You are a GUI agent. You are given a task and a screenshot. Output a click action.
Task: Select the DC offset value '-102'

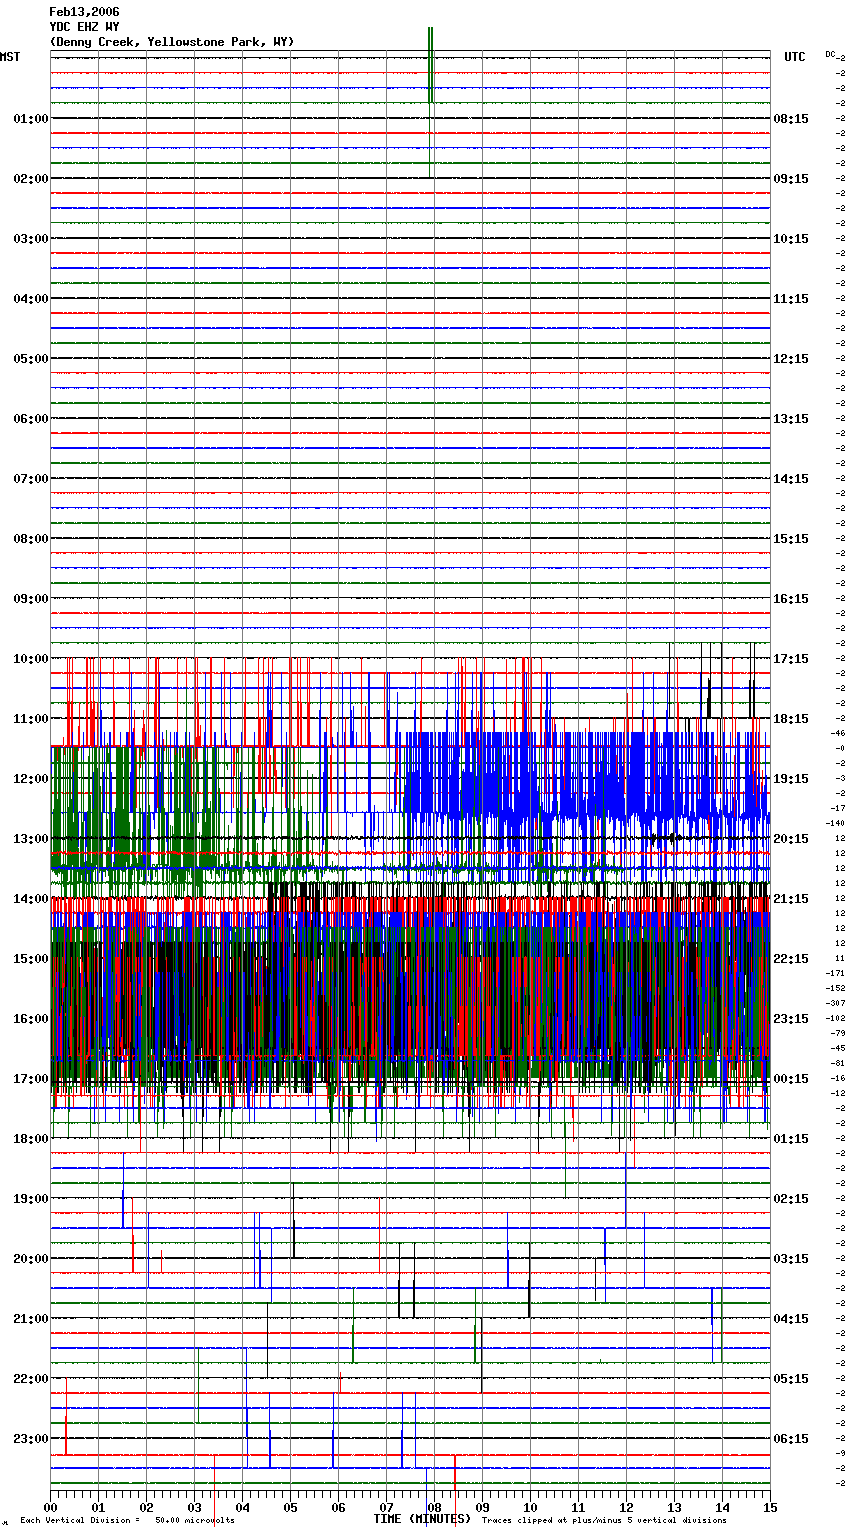(x=836, y=1018)
